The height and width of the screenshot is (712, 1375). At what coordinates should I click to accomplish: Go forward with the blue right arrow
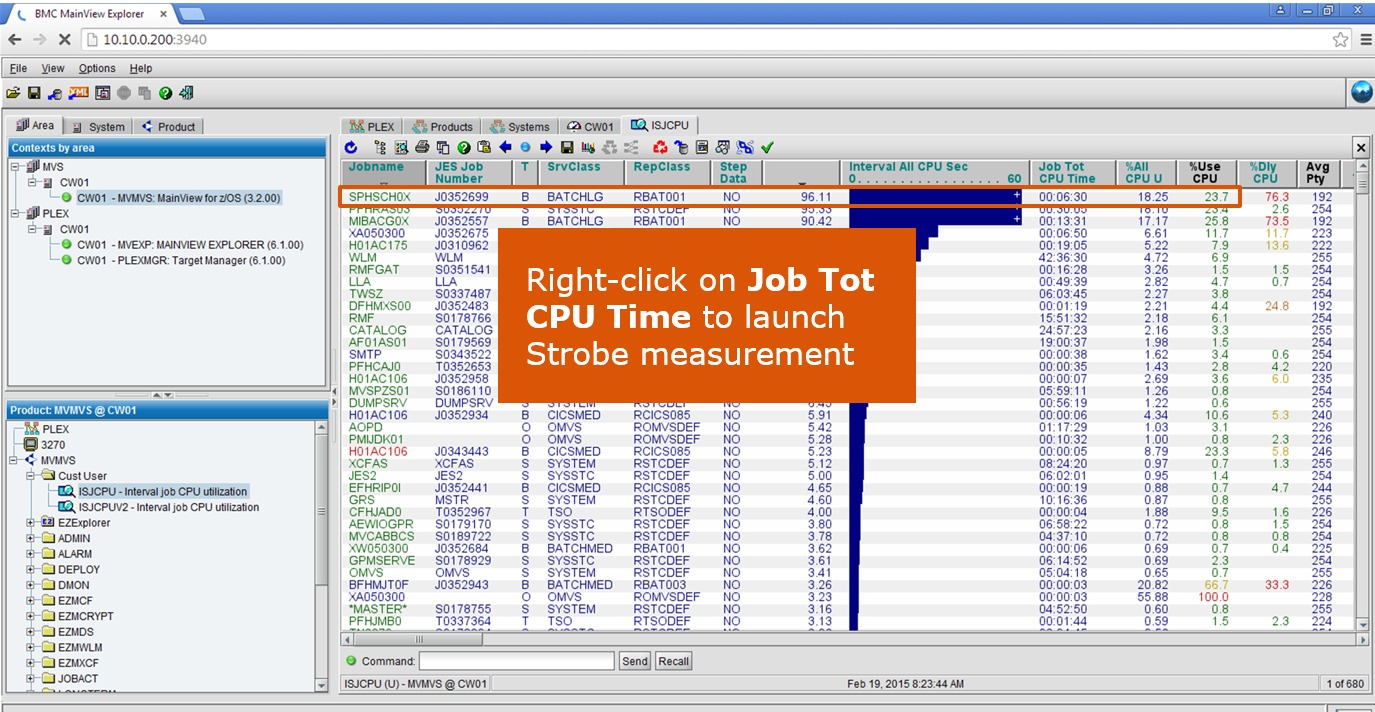pos(546,147)
